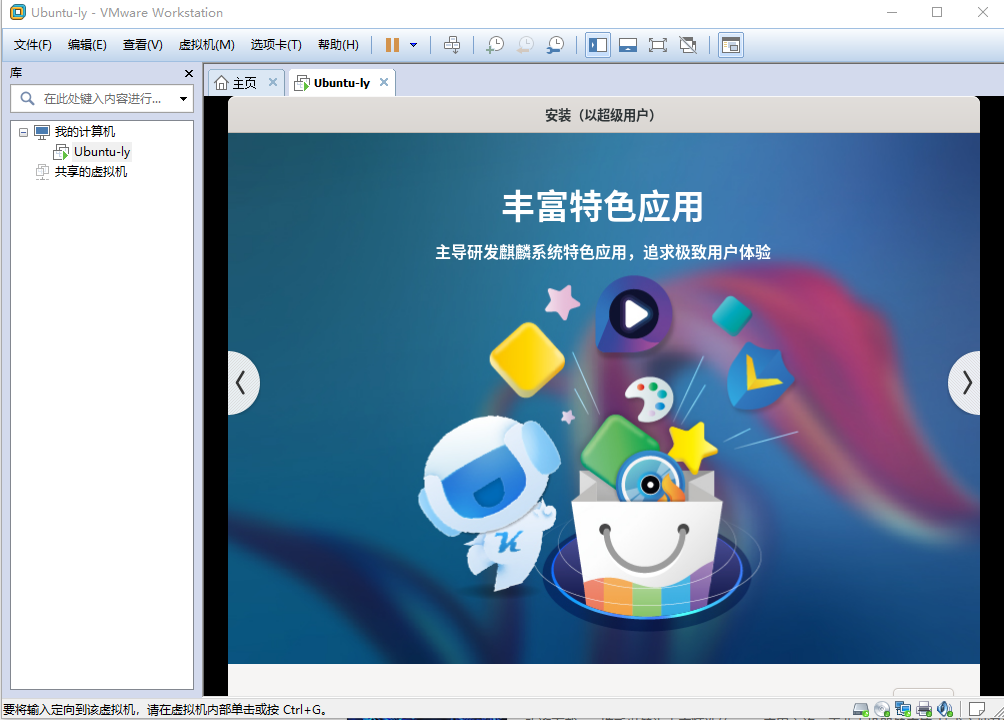Click the printer status bar icon

[924, 709]
